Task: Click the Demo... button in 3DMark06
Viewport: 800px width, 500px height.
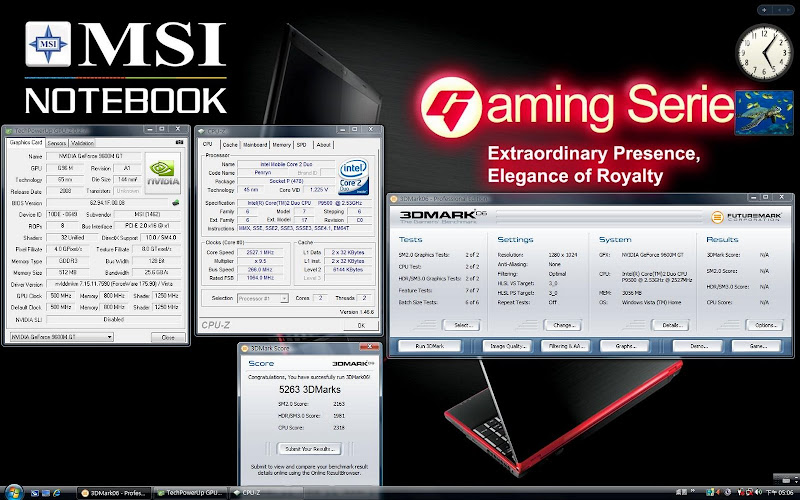Action: click(697, 346)
